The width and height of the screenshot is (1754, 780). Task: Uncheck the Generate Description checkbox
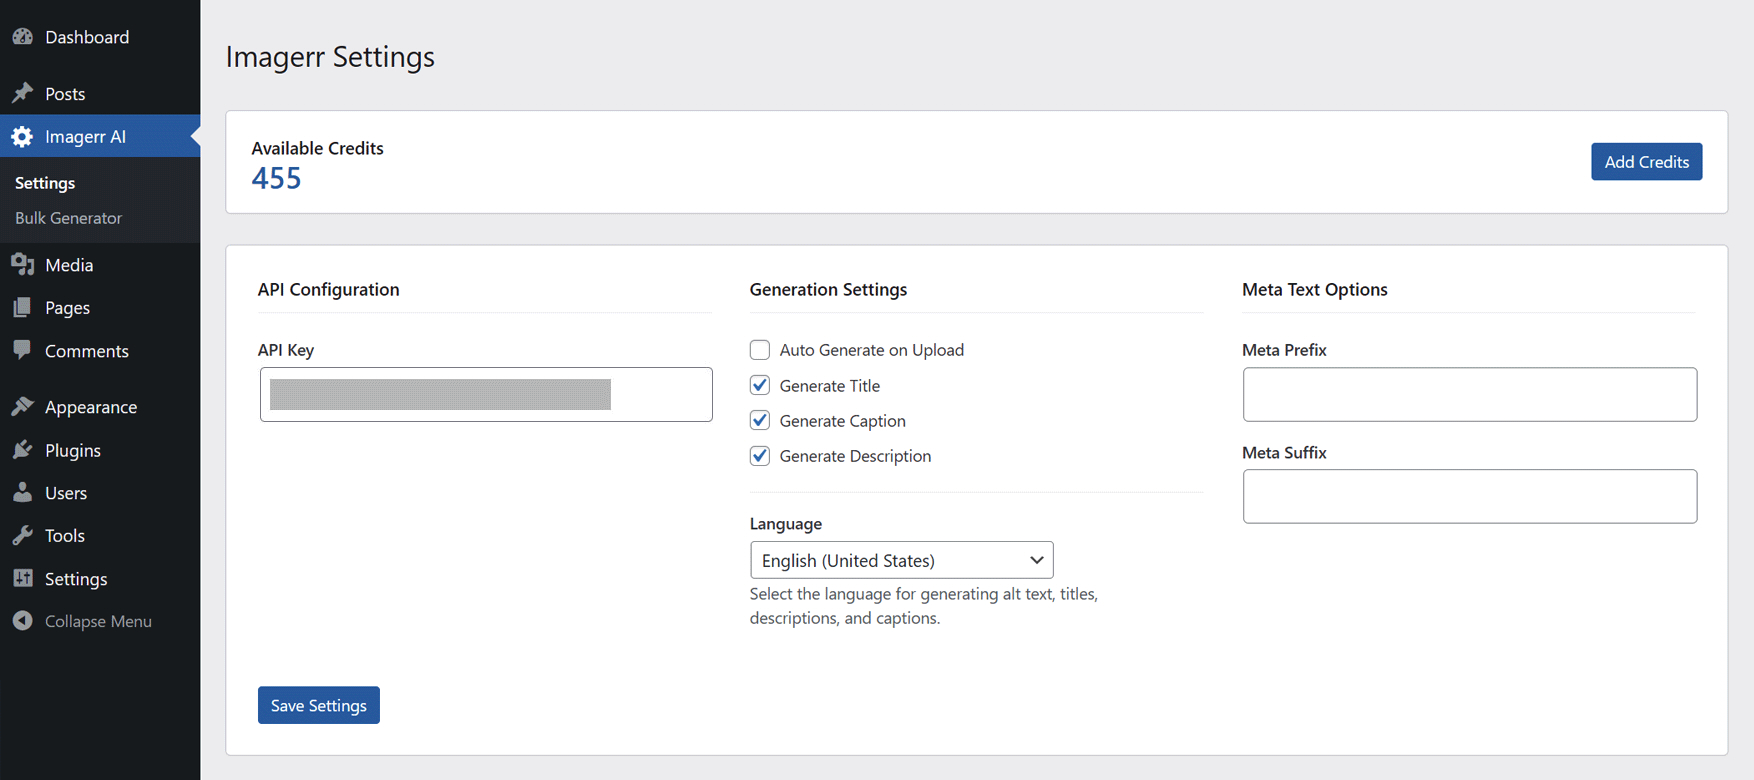tap(760, 456)
